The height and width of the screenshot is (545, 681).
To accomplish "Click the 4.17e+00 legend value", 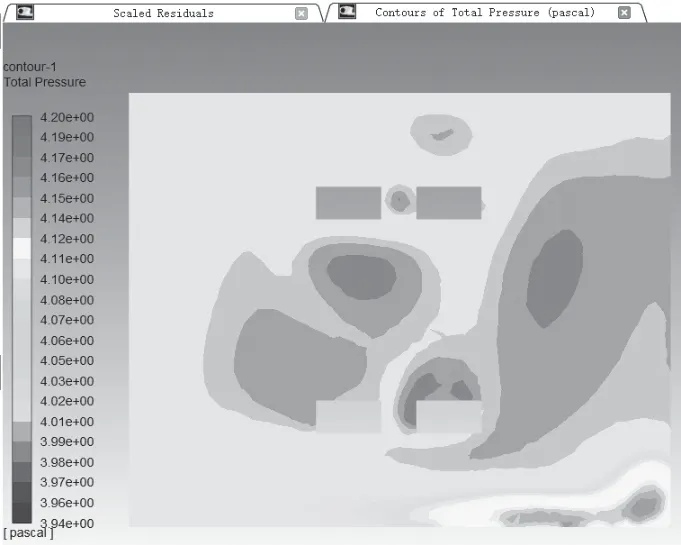I will [67, 158].
